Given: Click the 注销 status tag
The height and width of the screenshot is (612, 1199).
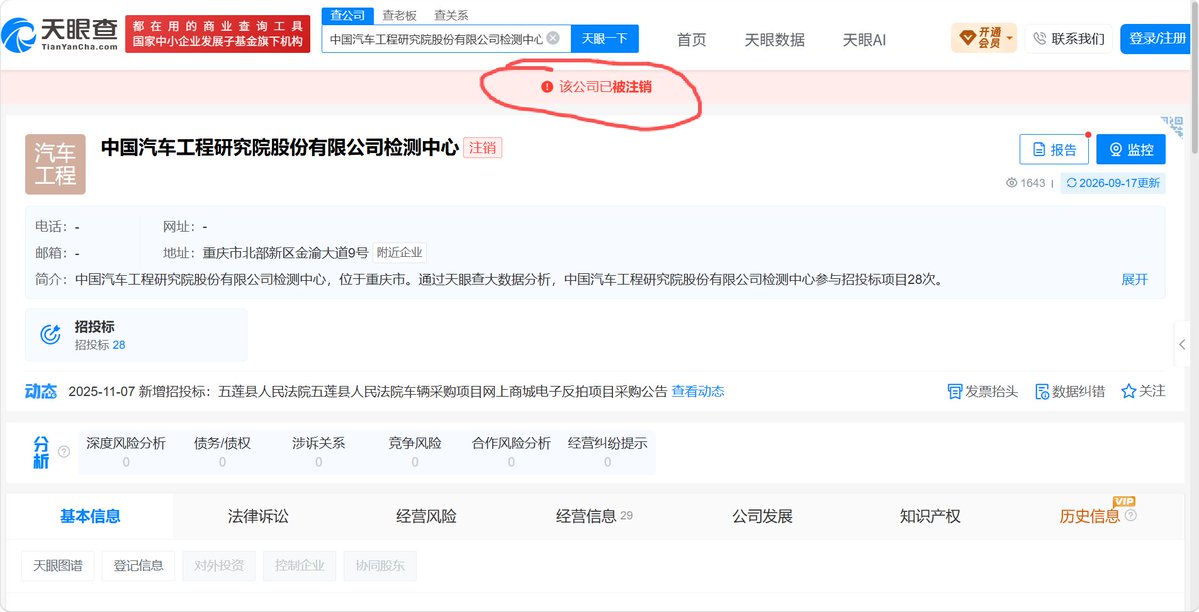Looking at the screenshot, I should (483, 148).
